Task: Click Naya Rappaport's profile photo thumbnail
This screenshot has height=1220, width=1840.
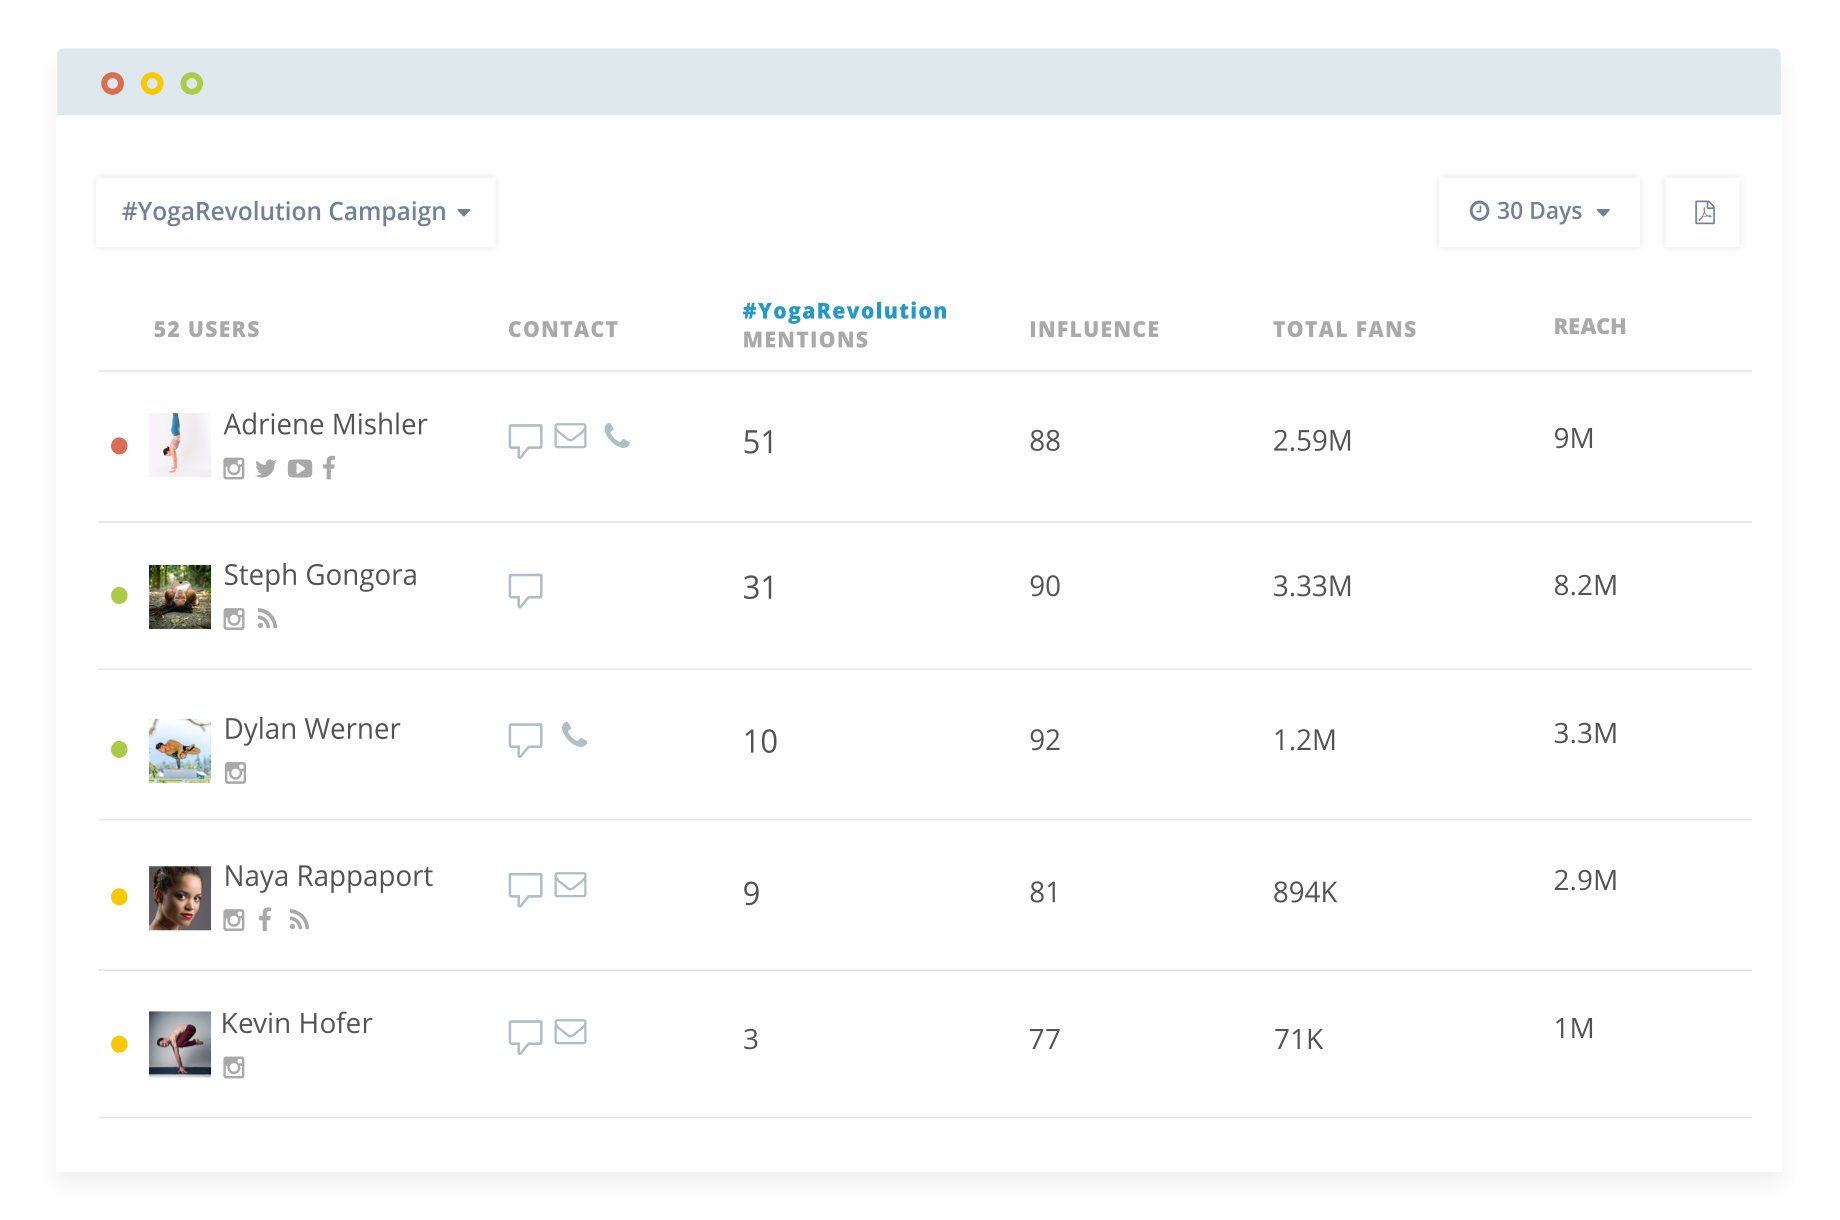Action: 180,898
